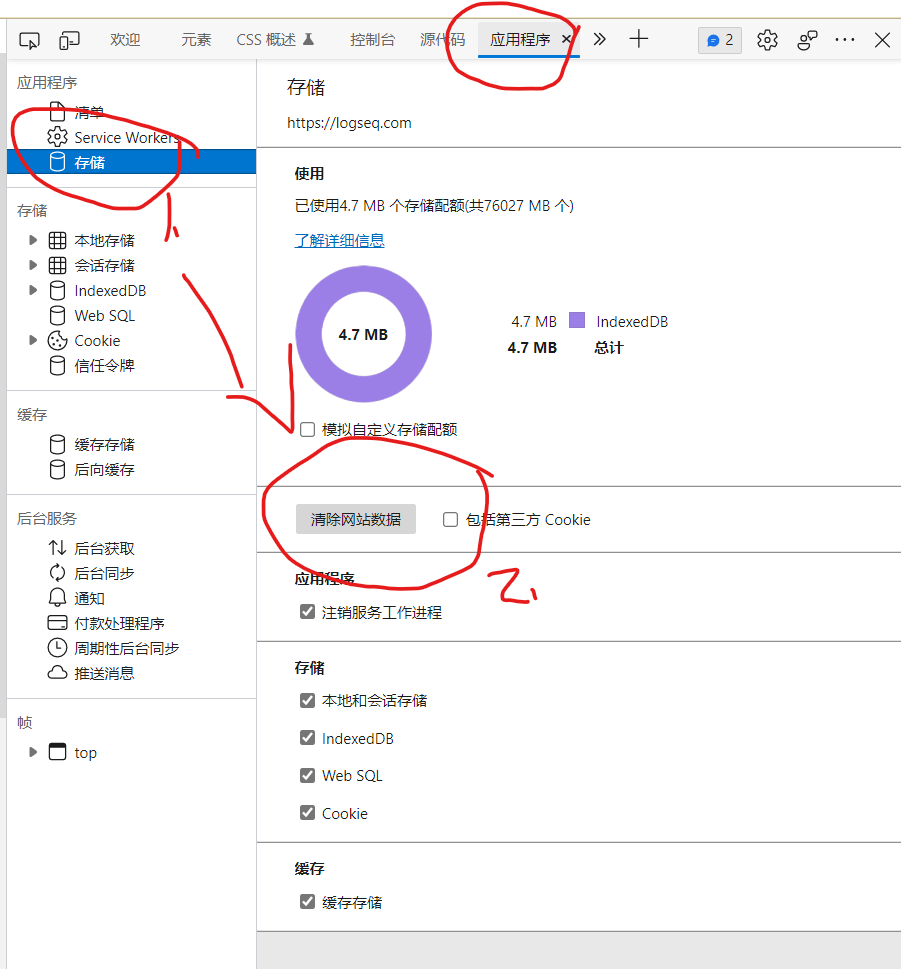Click the 会话存储 table icon

57,265
